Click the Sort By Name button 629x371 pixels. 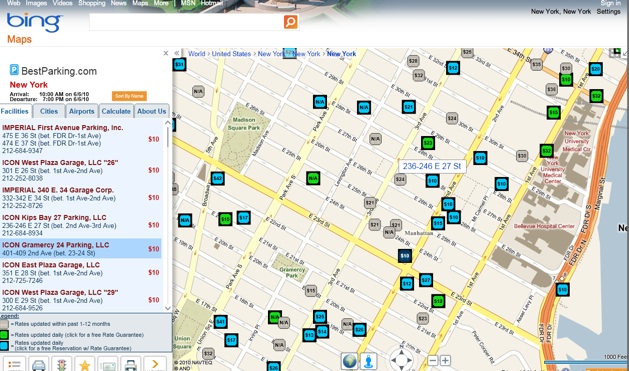[x=129, y=96]
